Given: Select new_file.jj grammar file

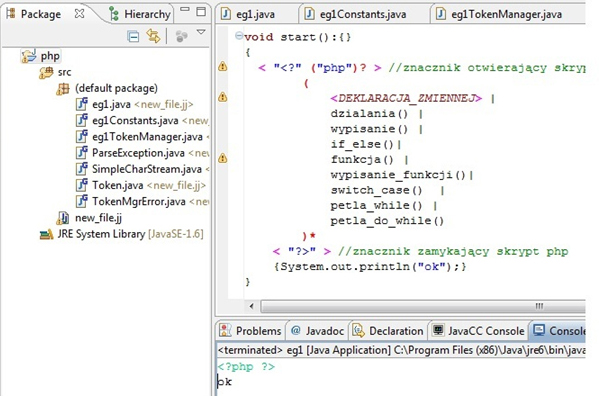Looking at the screenshot, I should (98, 218).
